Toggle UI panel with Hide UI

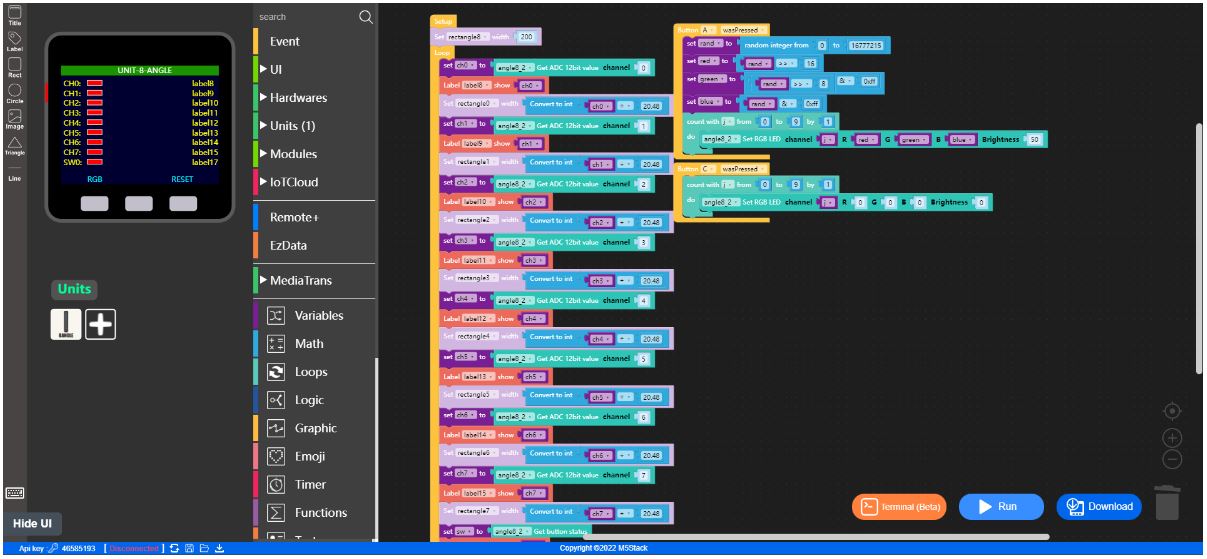[32, 524]
